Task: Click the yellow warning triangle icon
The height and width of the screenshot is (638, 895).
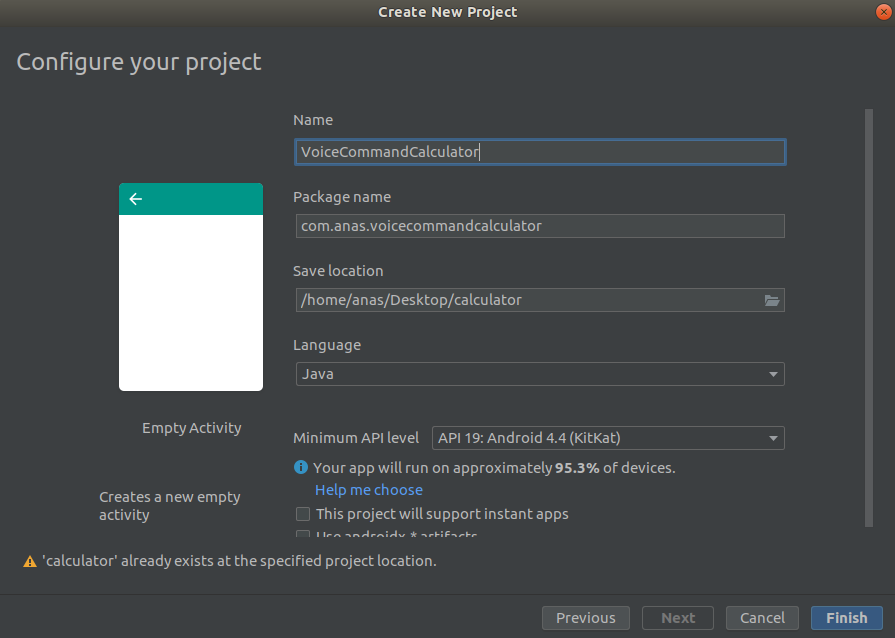Action: [30, 562]
